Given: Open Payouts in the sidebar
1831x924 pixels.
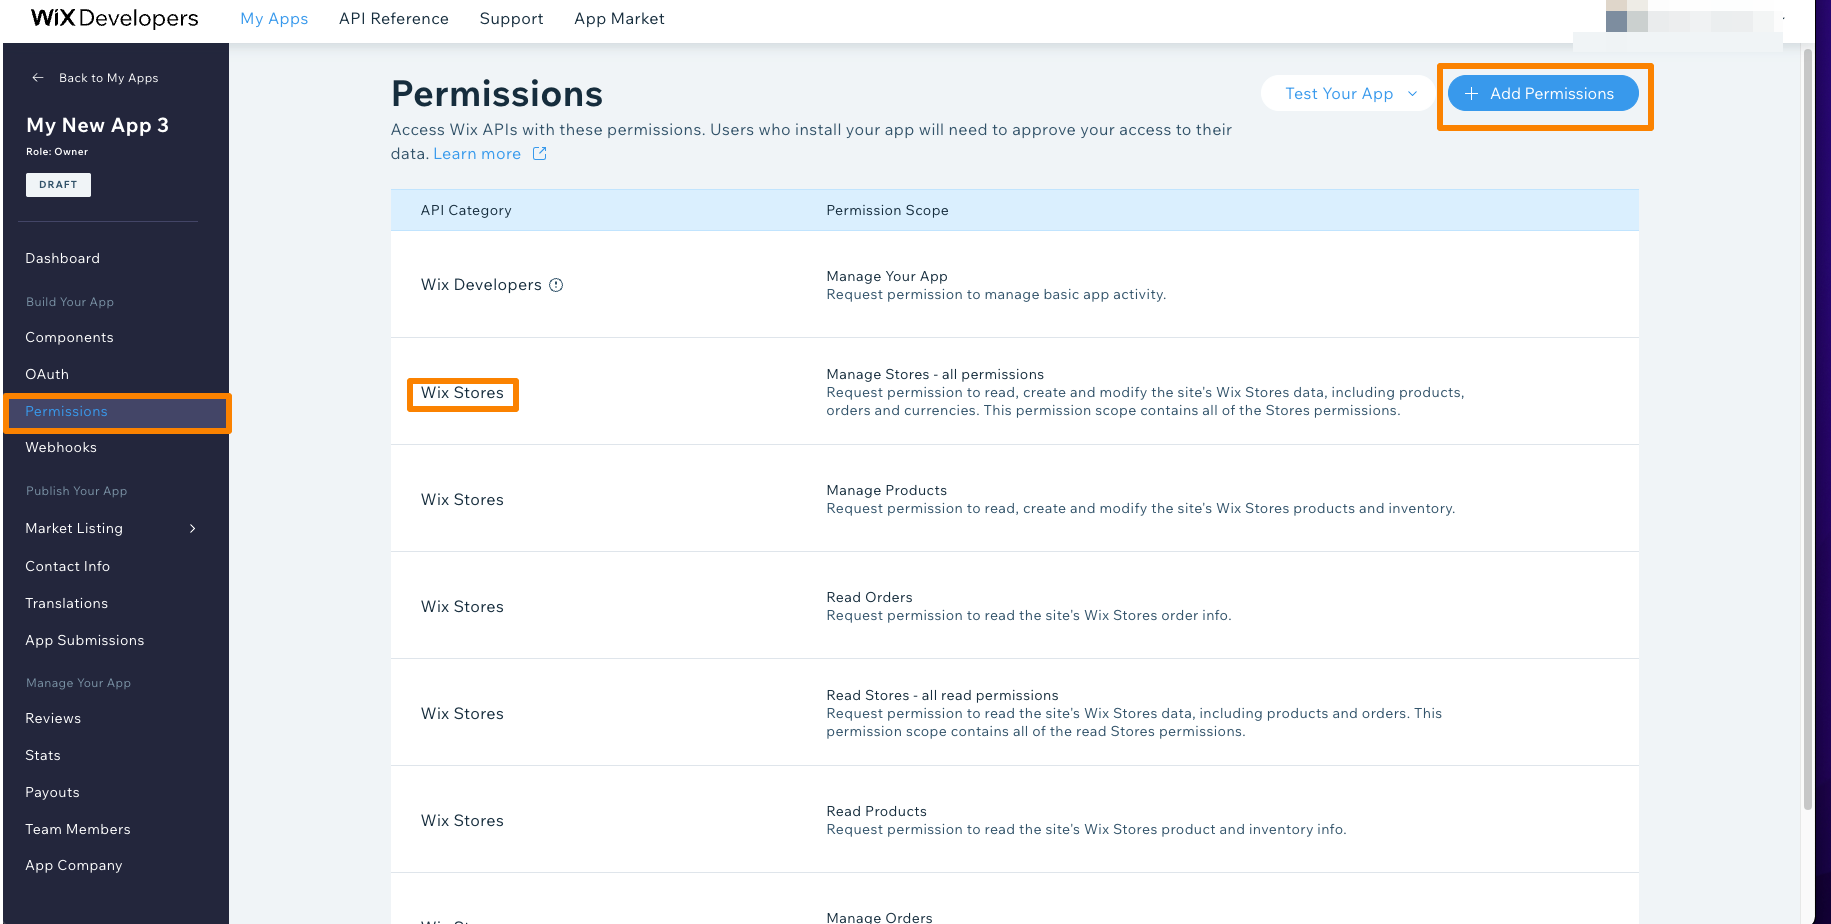Looking at the screenshot, I should click(52, 792).
